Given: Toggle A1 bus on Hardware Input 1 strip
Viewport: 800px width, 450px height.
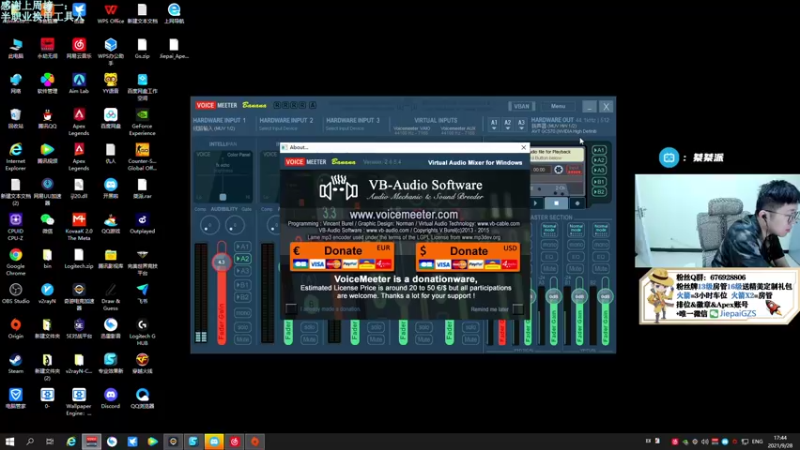Looking at the screenshot, I should coord(242,246).
